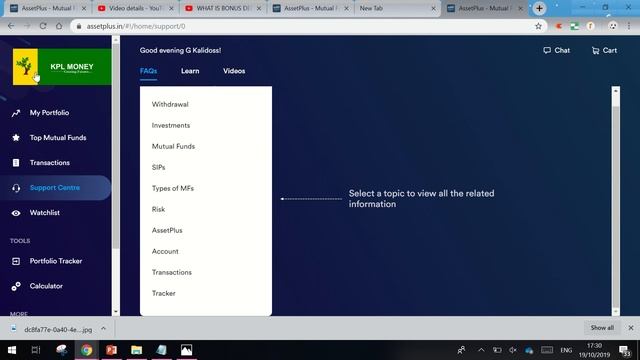Open File Explorer from taskbar
640x360 pixels.
(x=136, y=350)
